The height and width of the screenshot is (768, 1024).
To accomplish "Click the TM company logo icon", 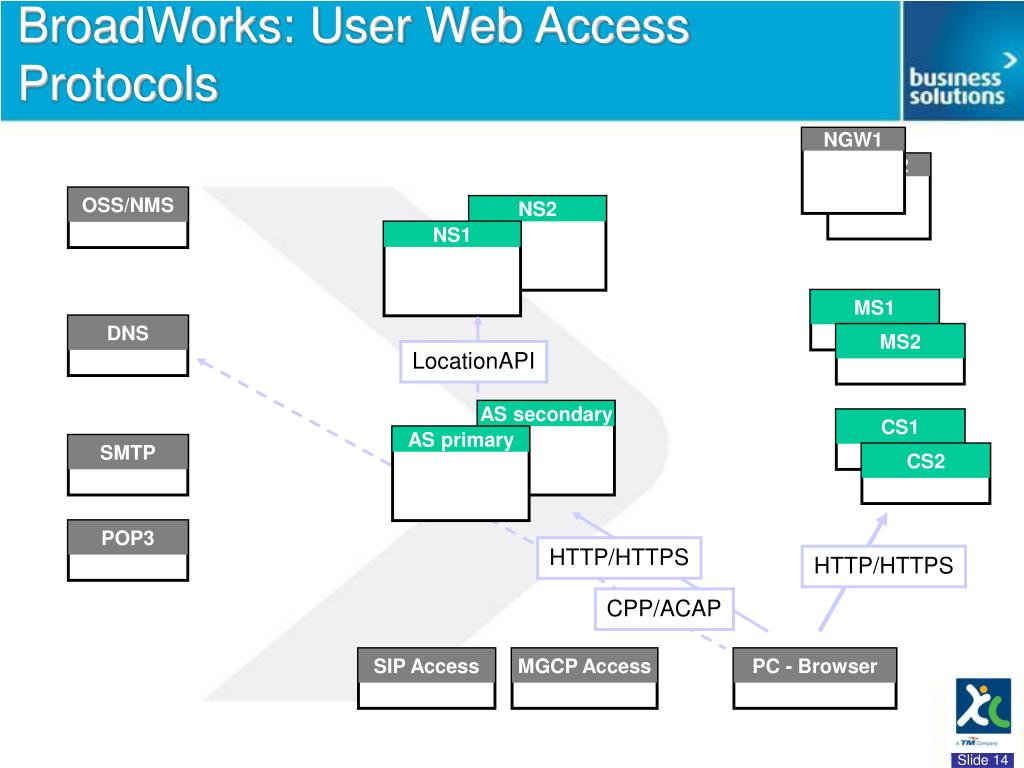I will coord(984,706).
